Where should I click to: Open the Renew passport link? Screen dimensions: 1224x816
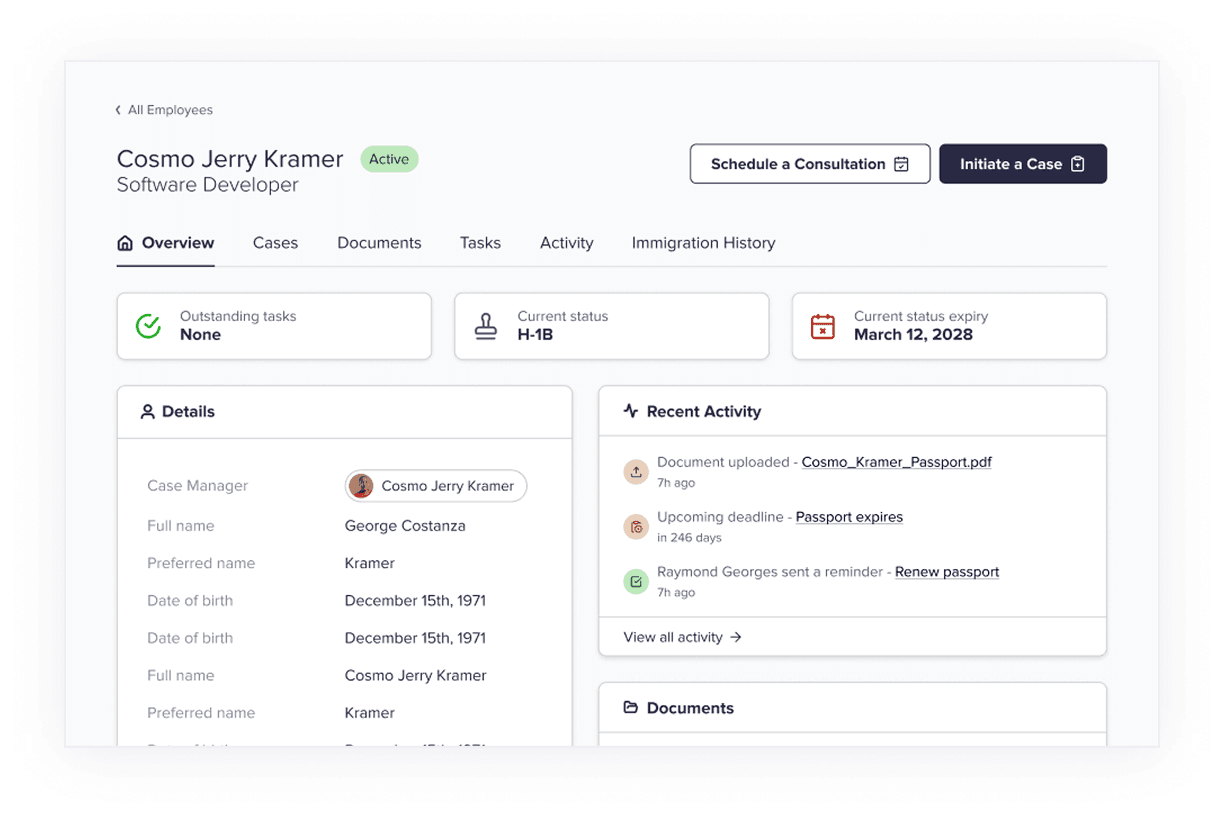point(947,572)
